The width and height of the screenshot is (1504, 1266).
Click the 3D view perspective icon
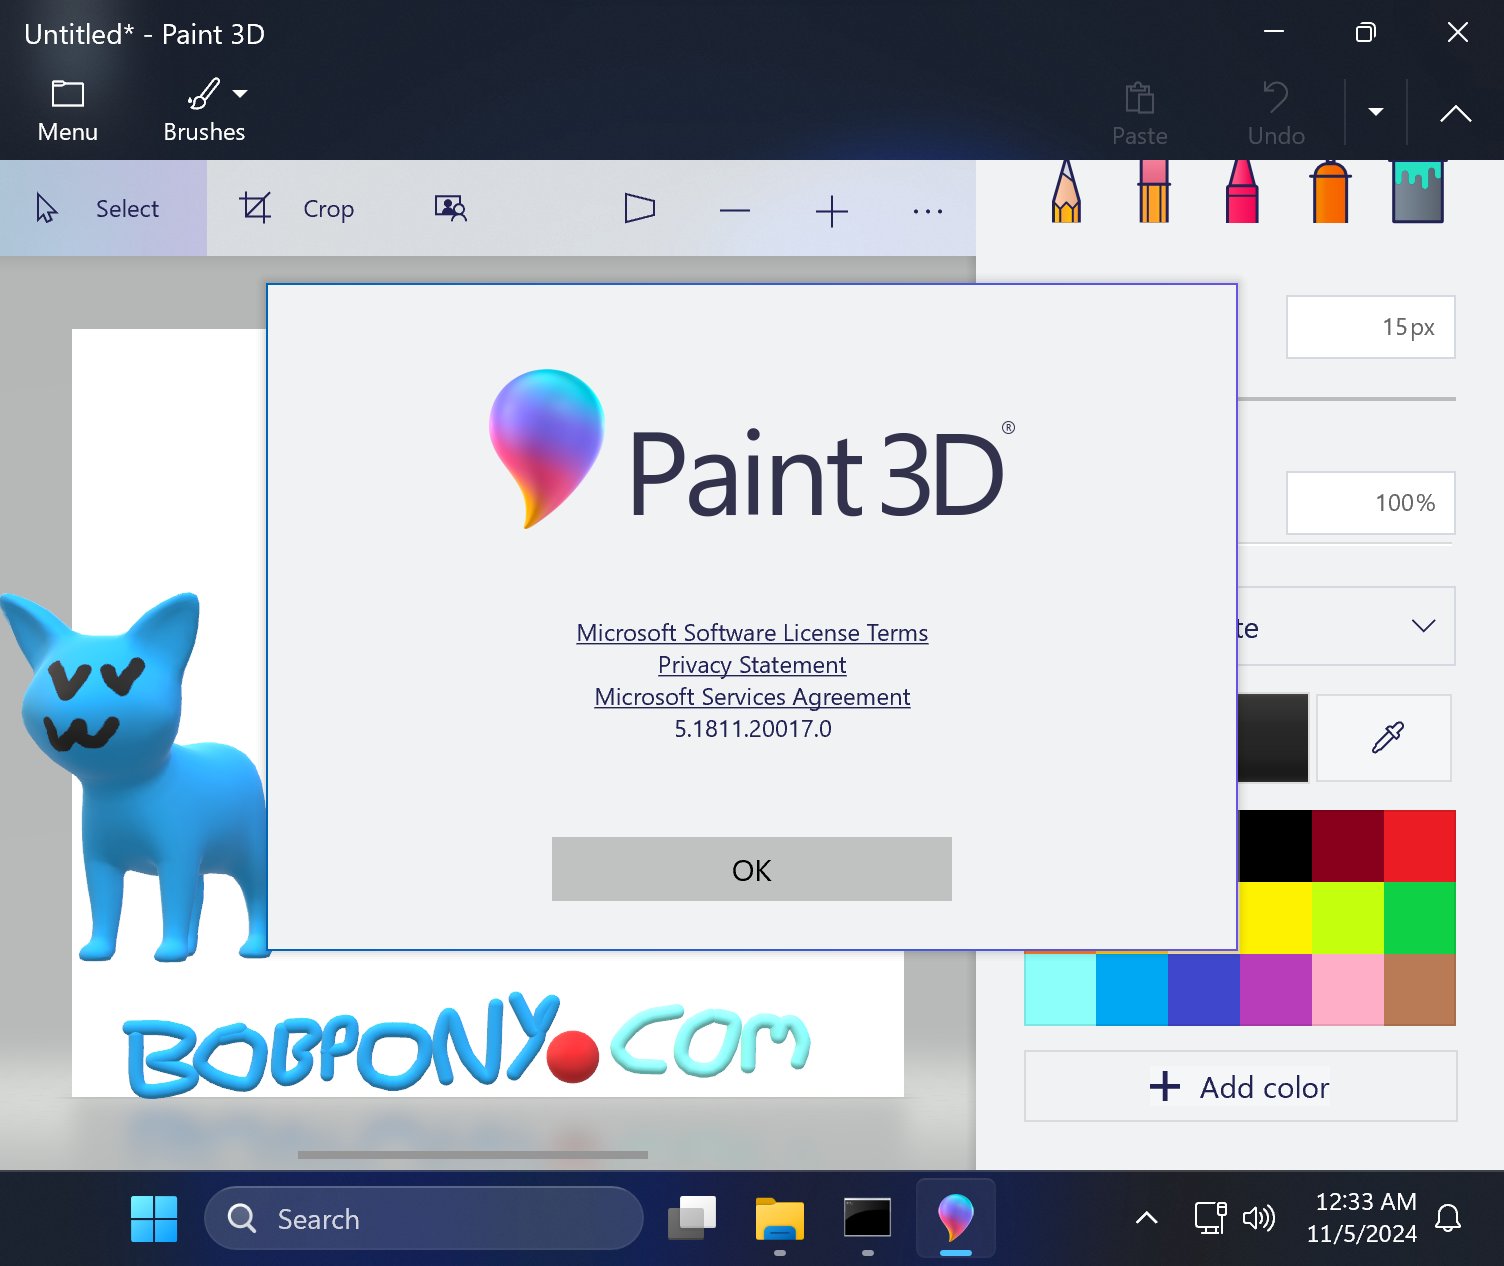639,209
